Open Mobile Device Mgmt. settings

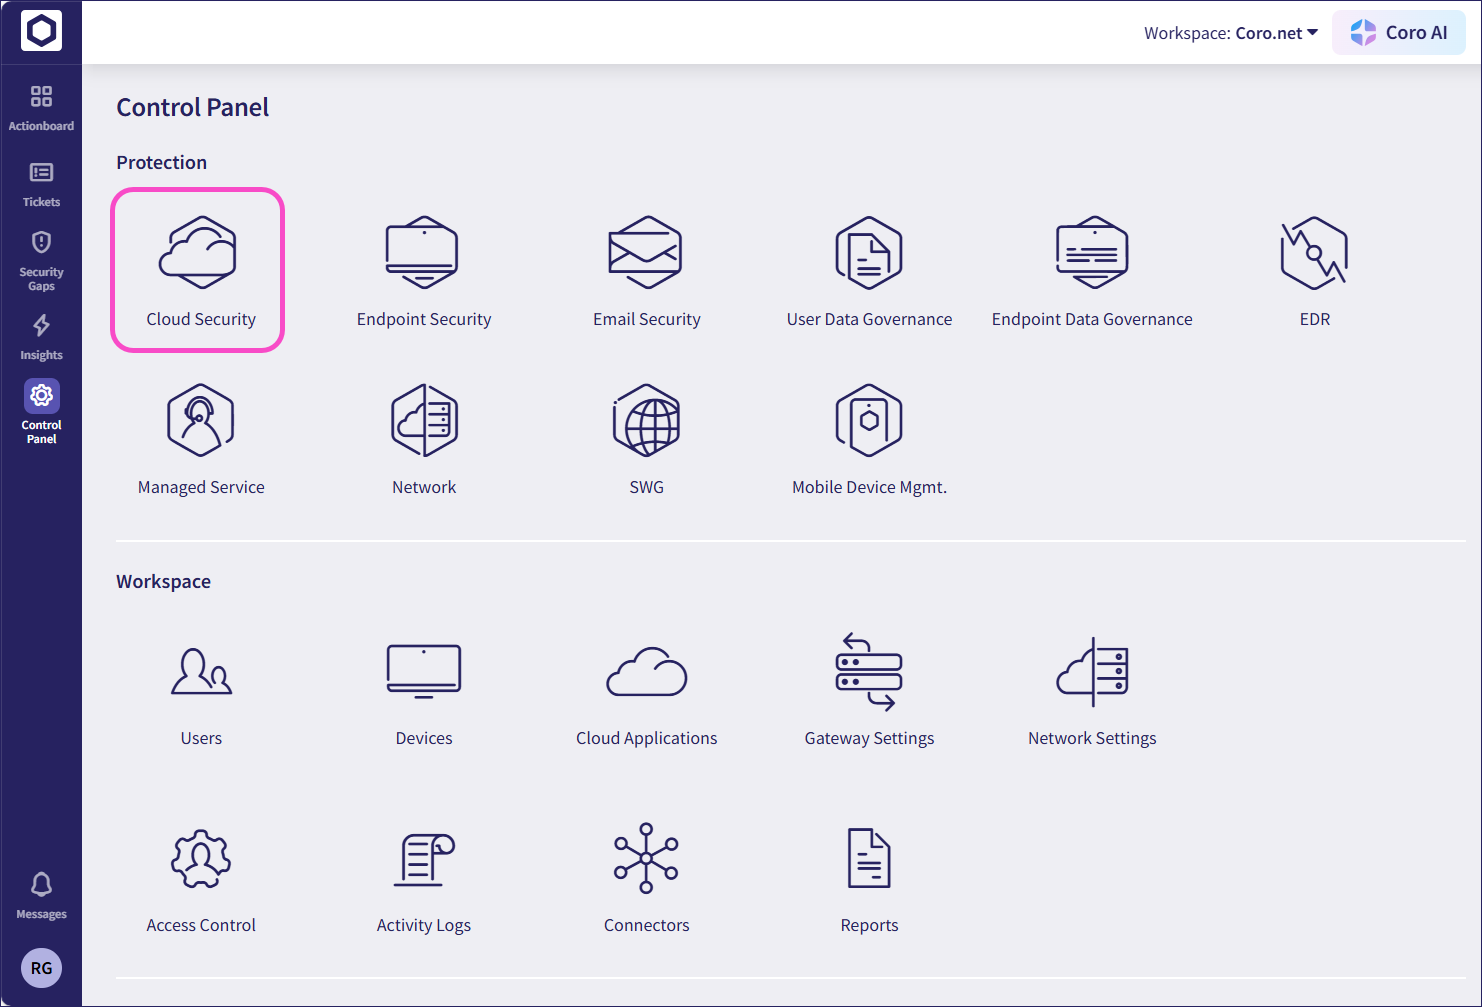point(869,437)
